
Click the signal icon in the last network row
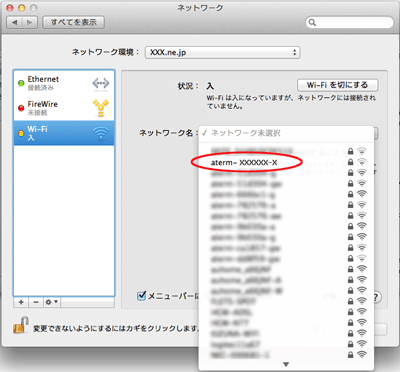tap(362, 354)
